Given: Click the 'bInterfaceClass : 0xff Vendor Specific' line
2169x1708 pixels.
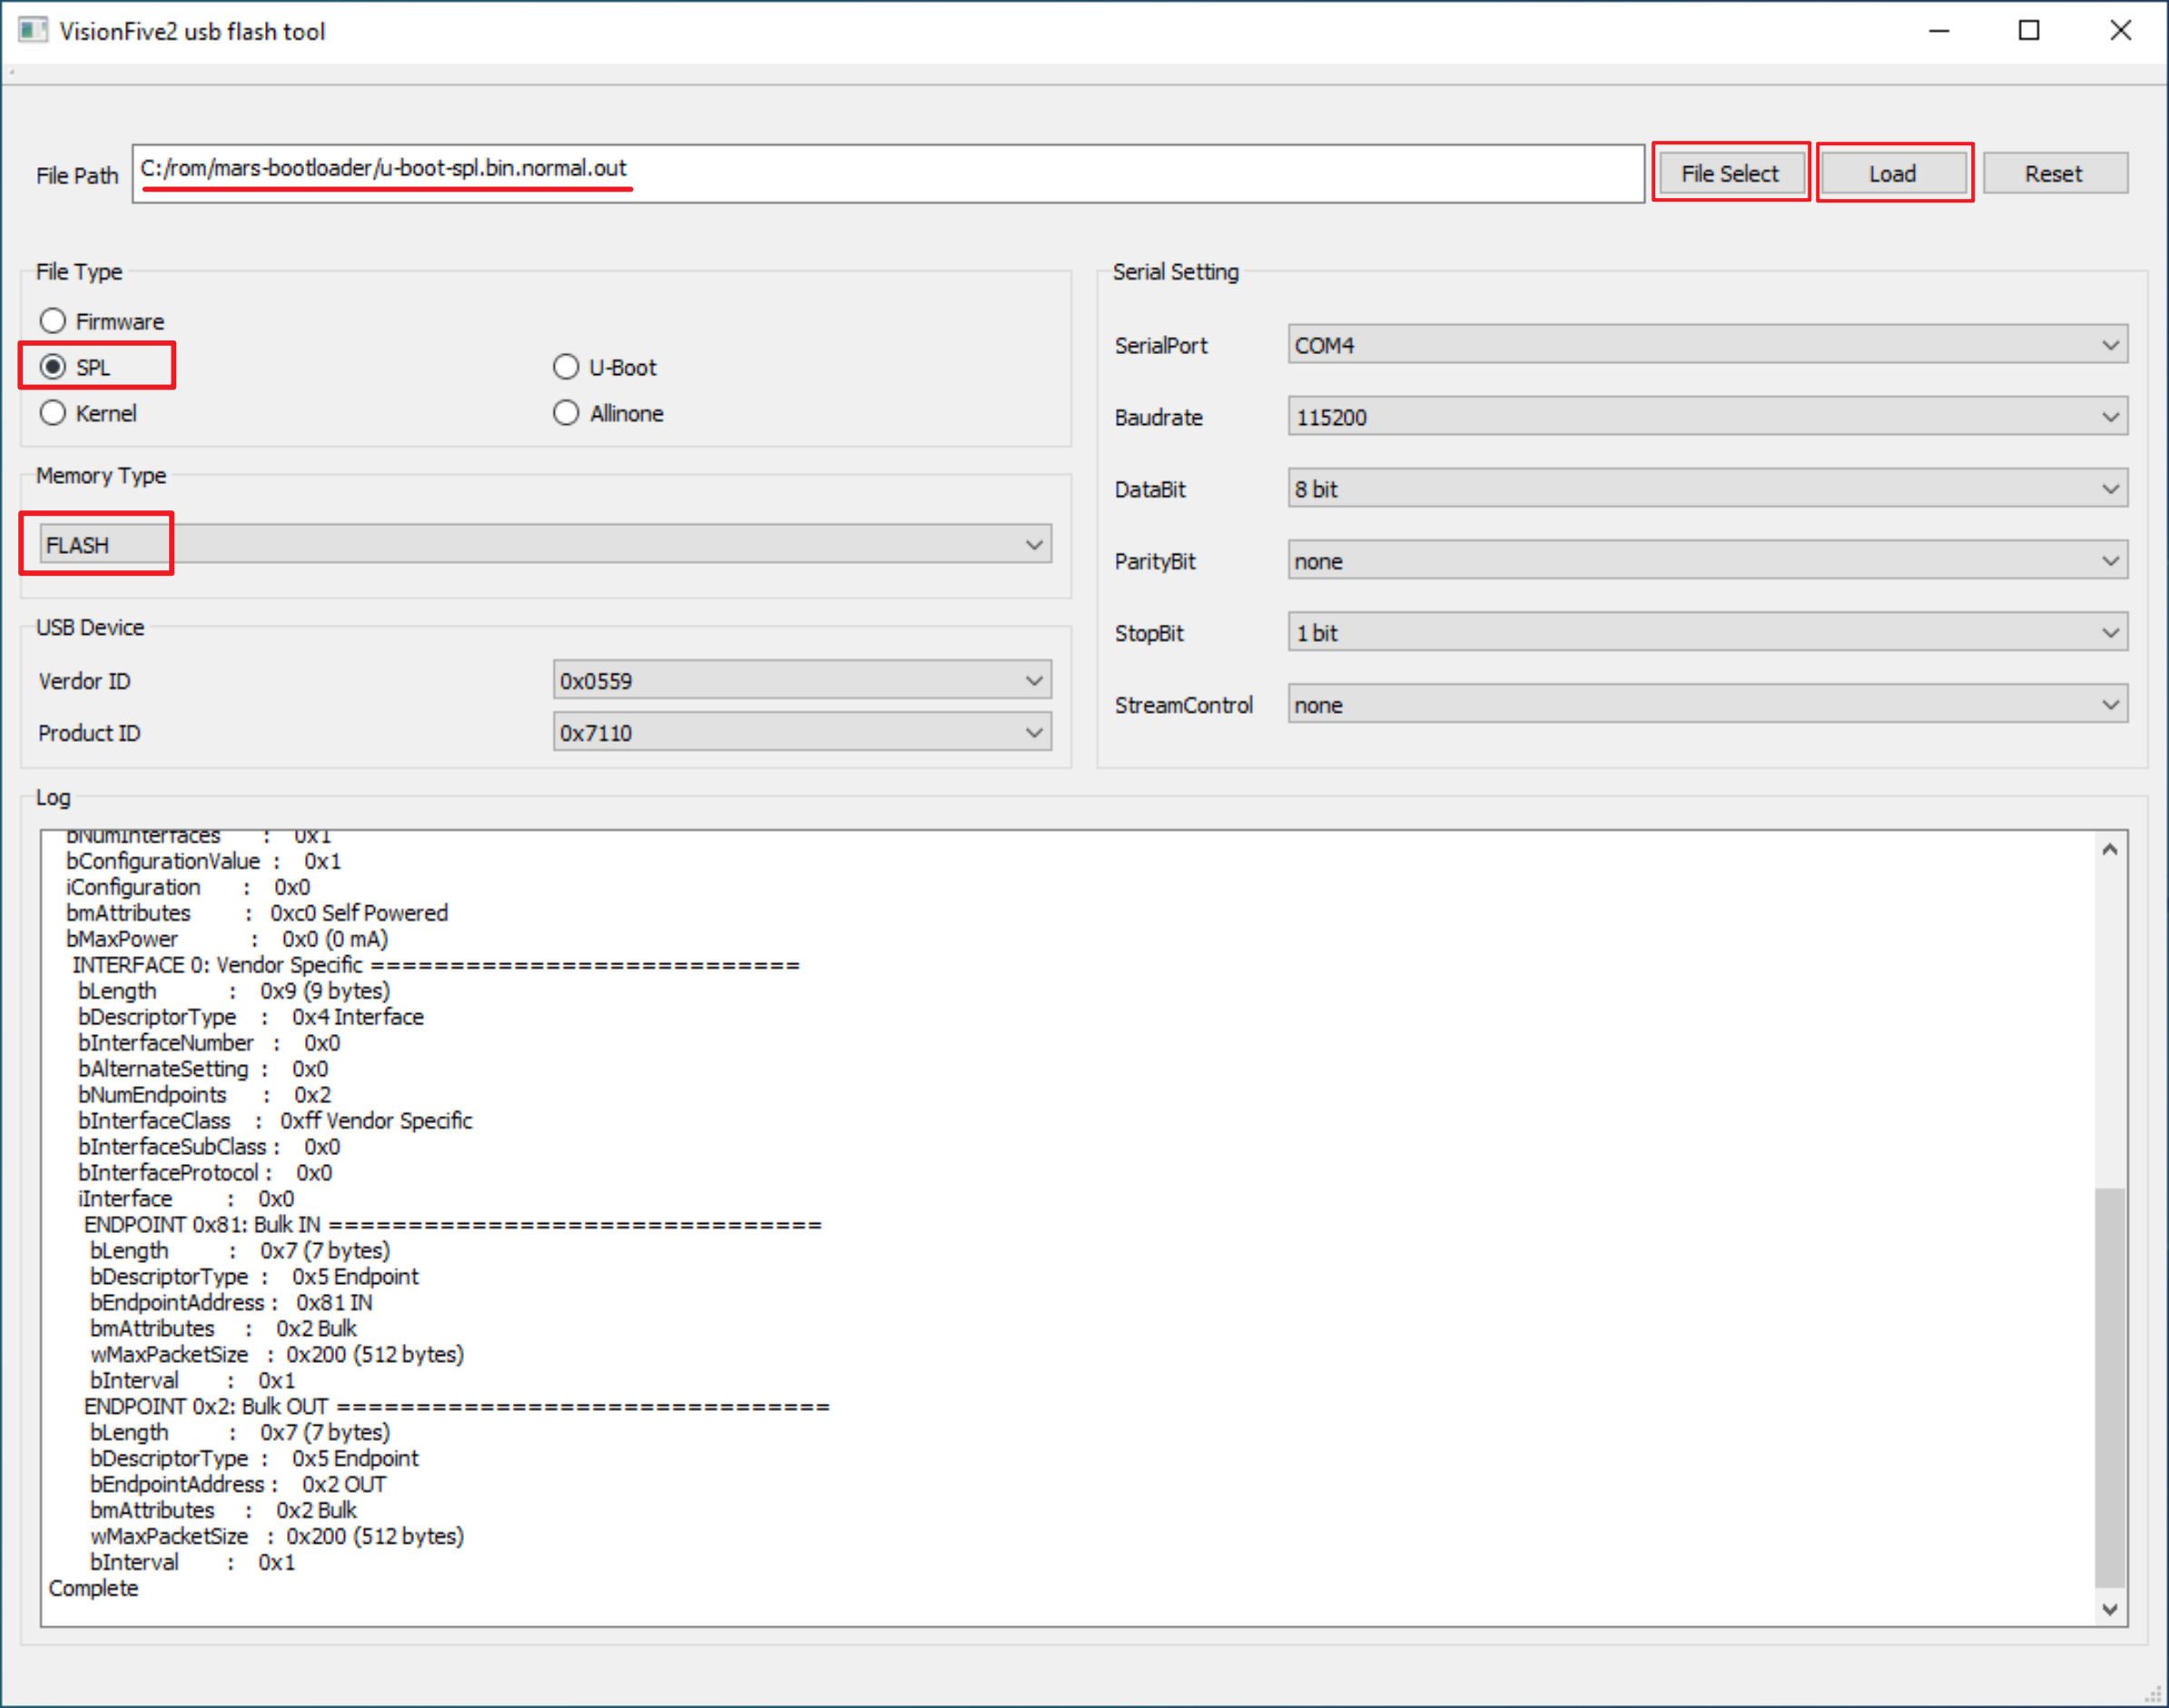Looking at the screenshot, I should pyautogui.click(x=275, y=1120).
